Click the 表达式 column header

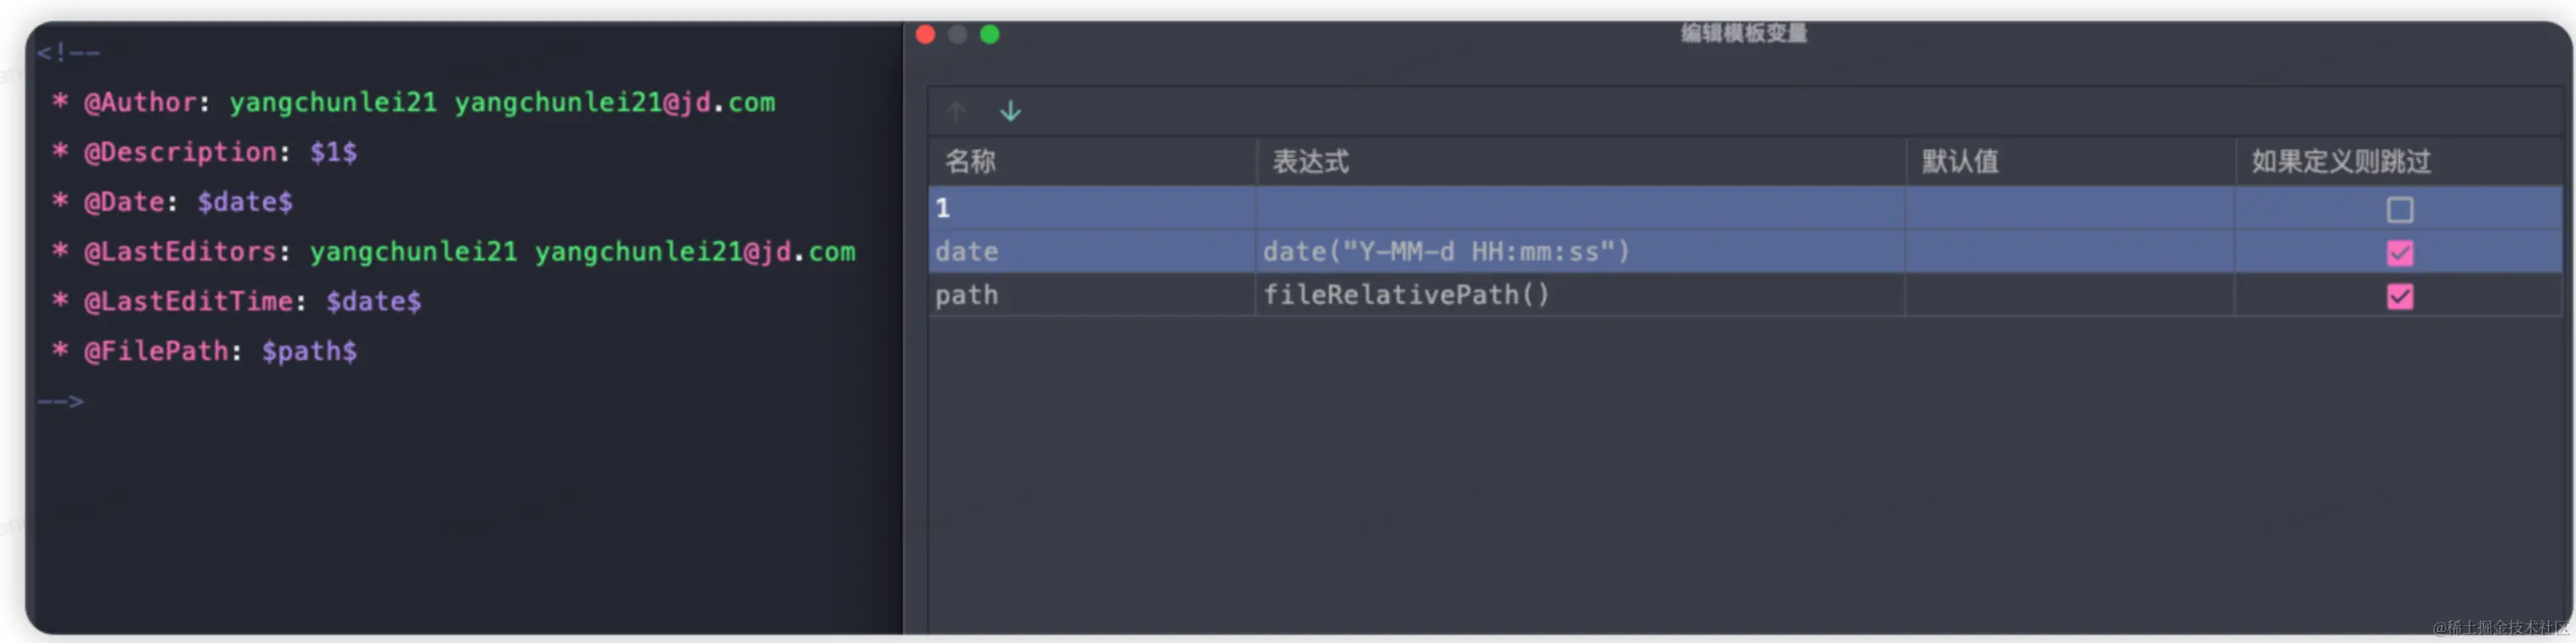pos(1310,162)
